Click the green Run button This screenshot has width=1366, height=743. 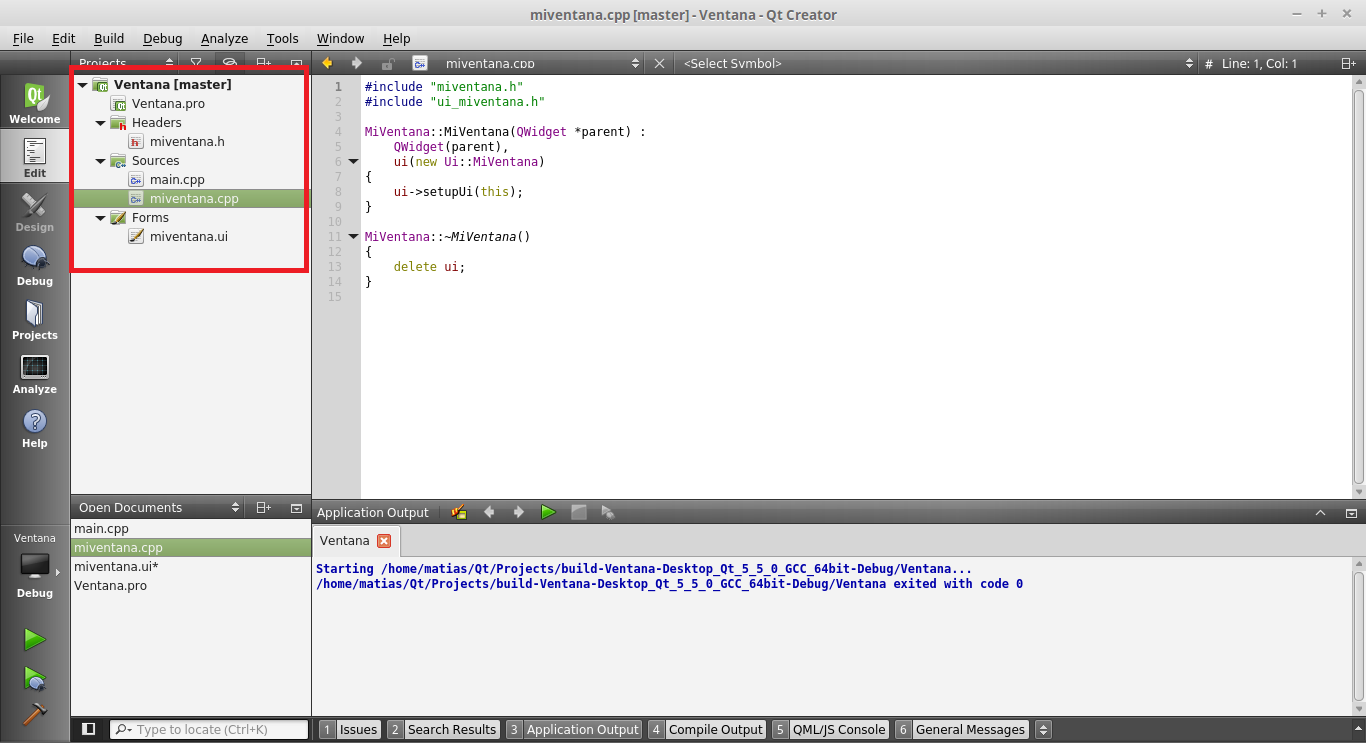(x=35, y=639)
